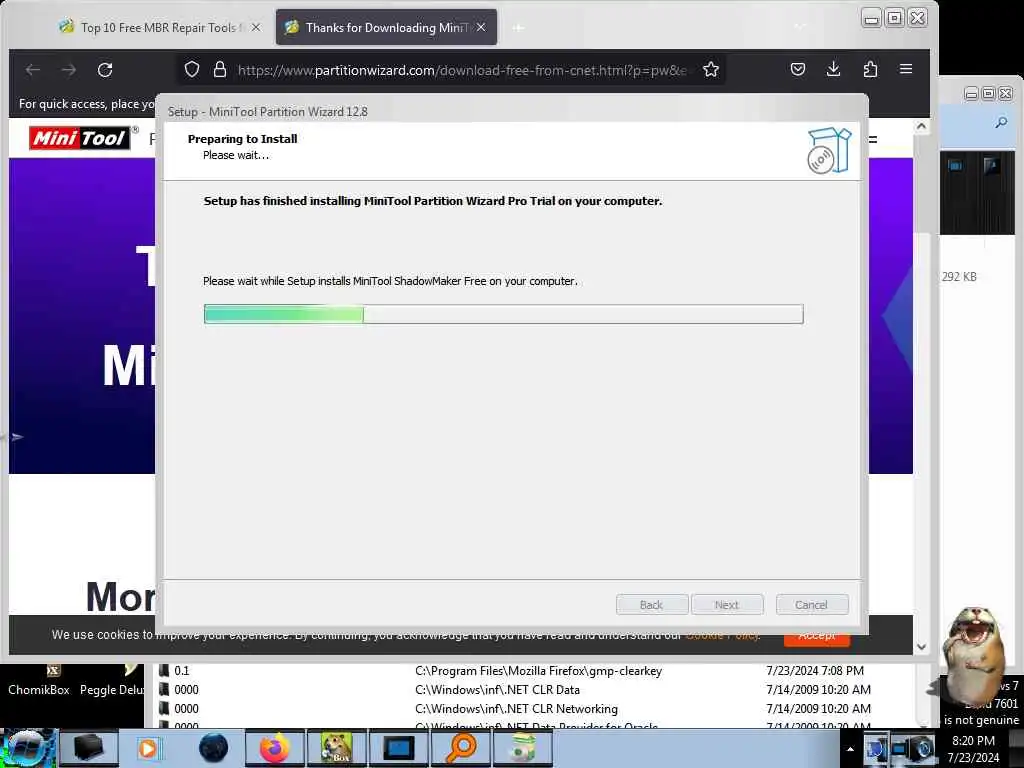
Task: Click the hamster mascot desktop gadget
Action: (972, 655)
